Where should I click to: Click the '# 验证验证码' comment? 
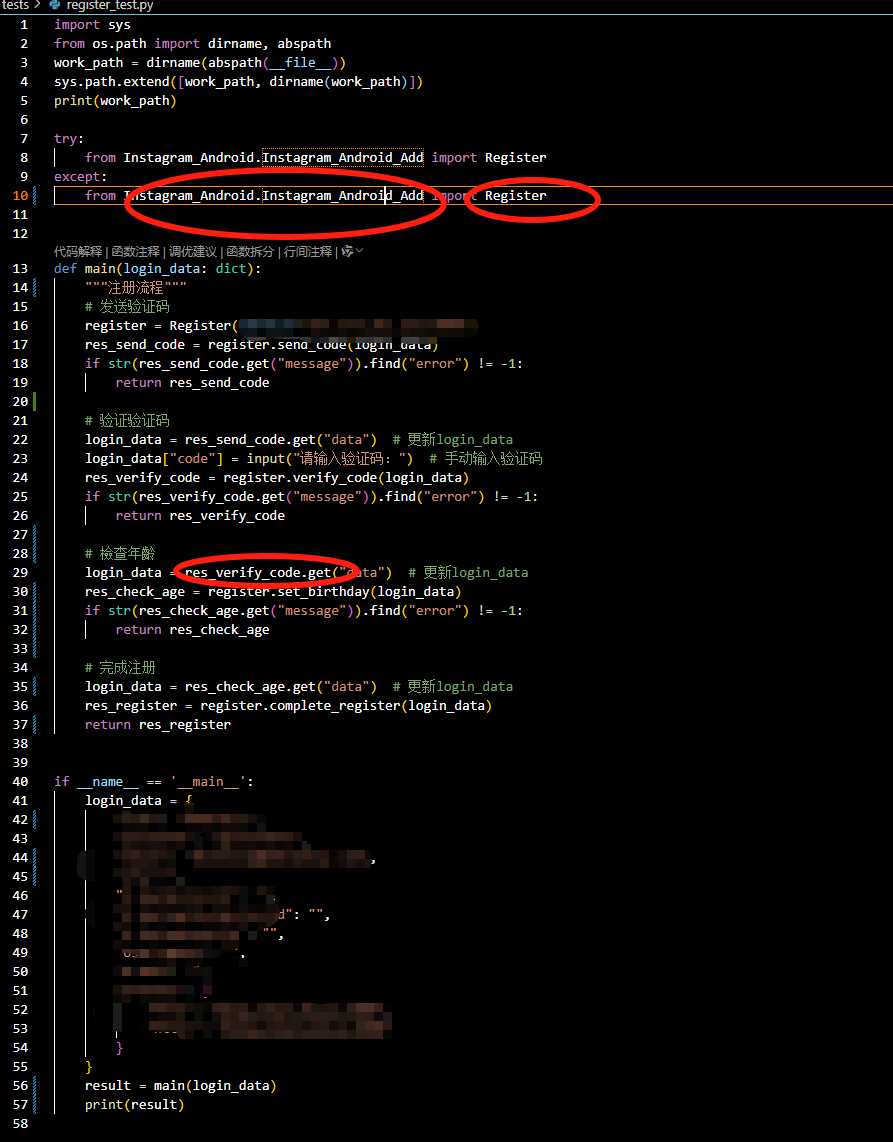pyautogui.click(x=127, y=420)
